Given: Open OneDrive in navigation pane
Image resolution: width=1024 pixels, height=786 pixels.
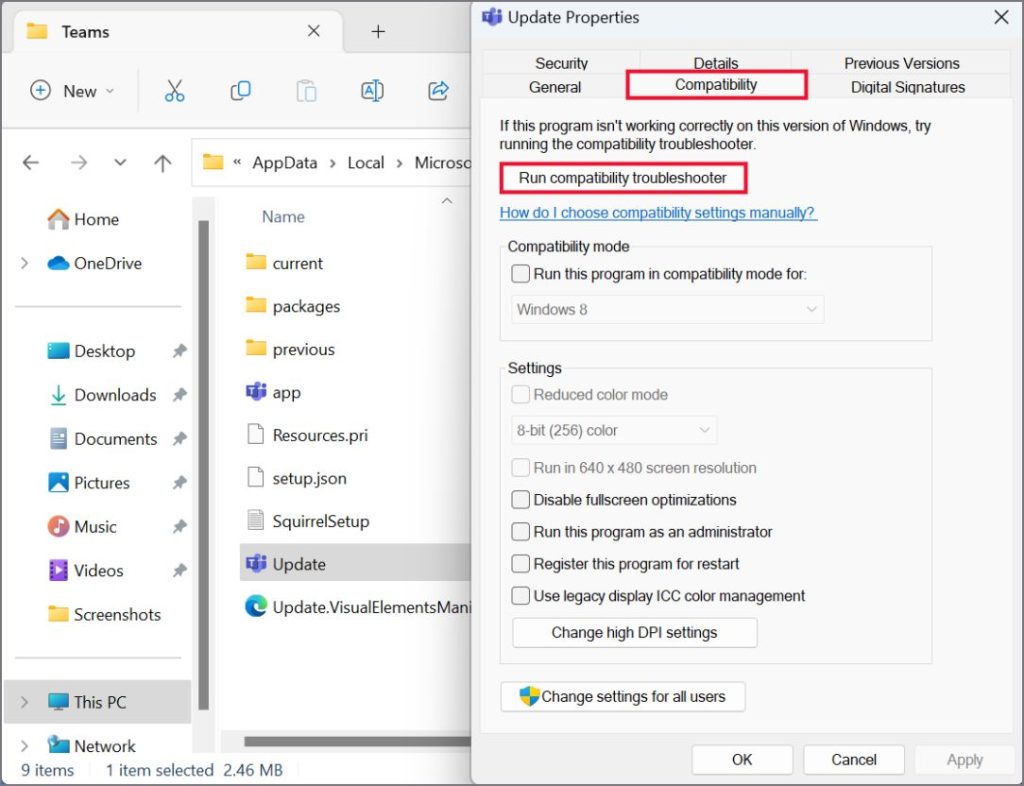Looking at the screenshot, I should point(95,263).
